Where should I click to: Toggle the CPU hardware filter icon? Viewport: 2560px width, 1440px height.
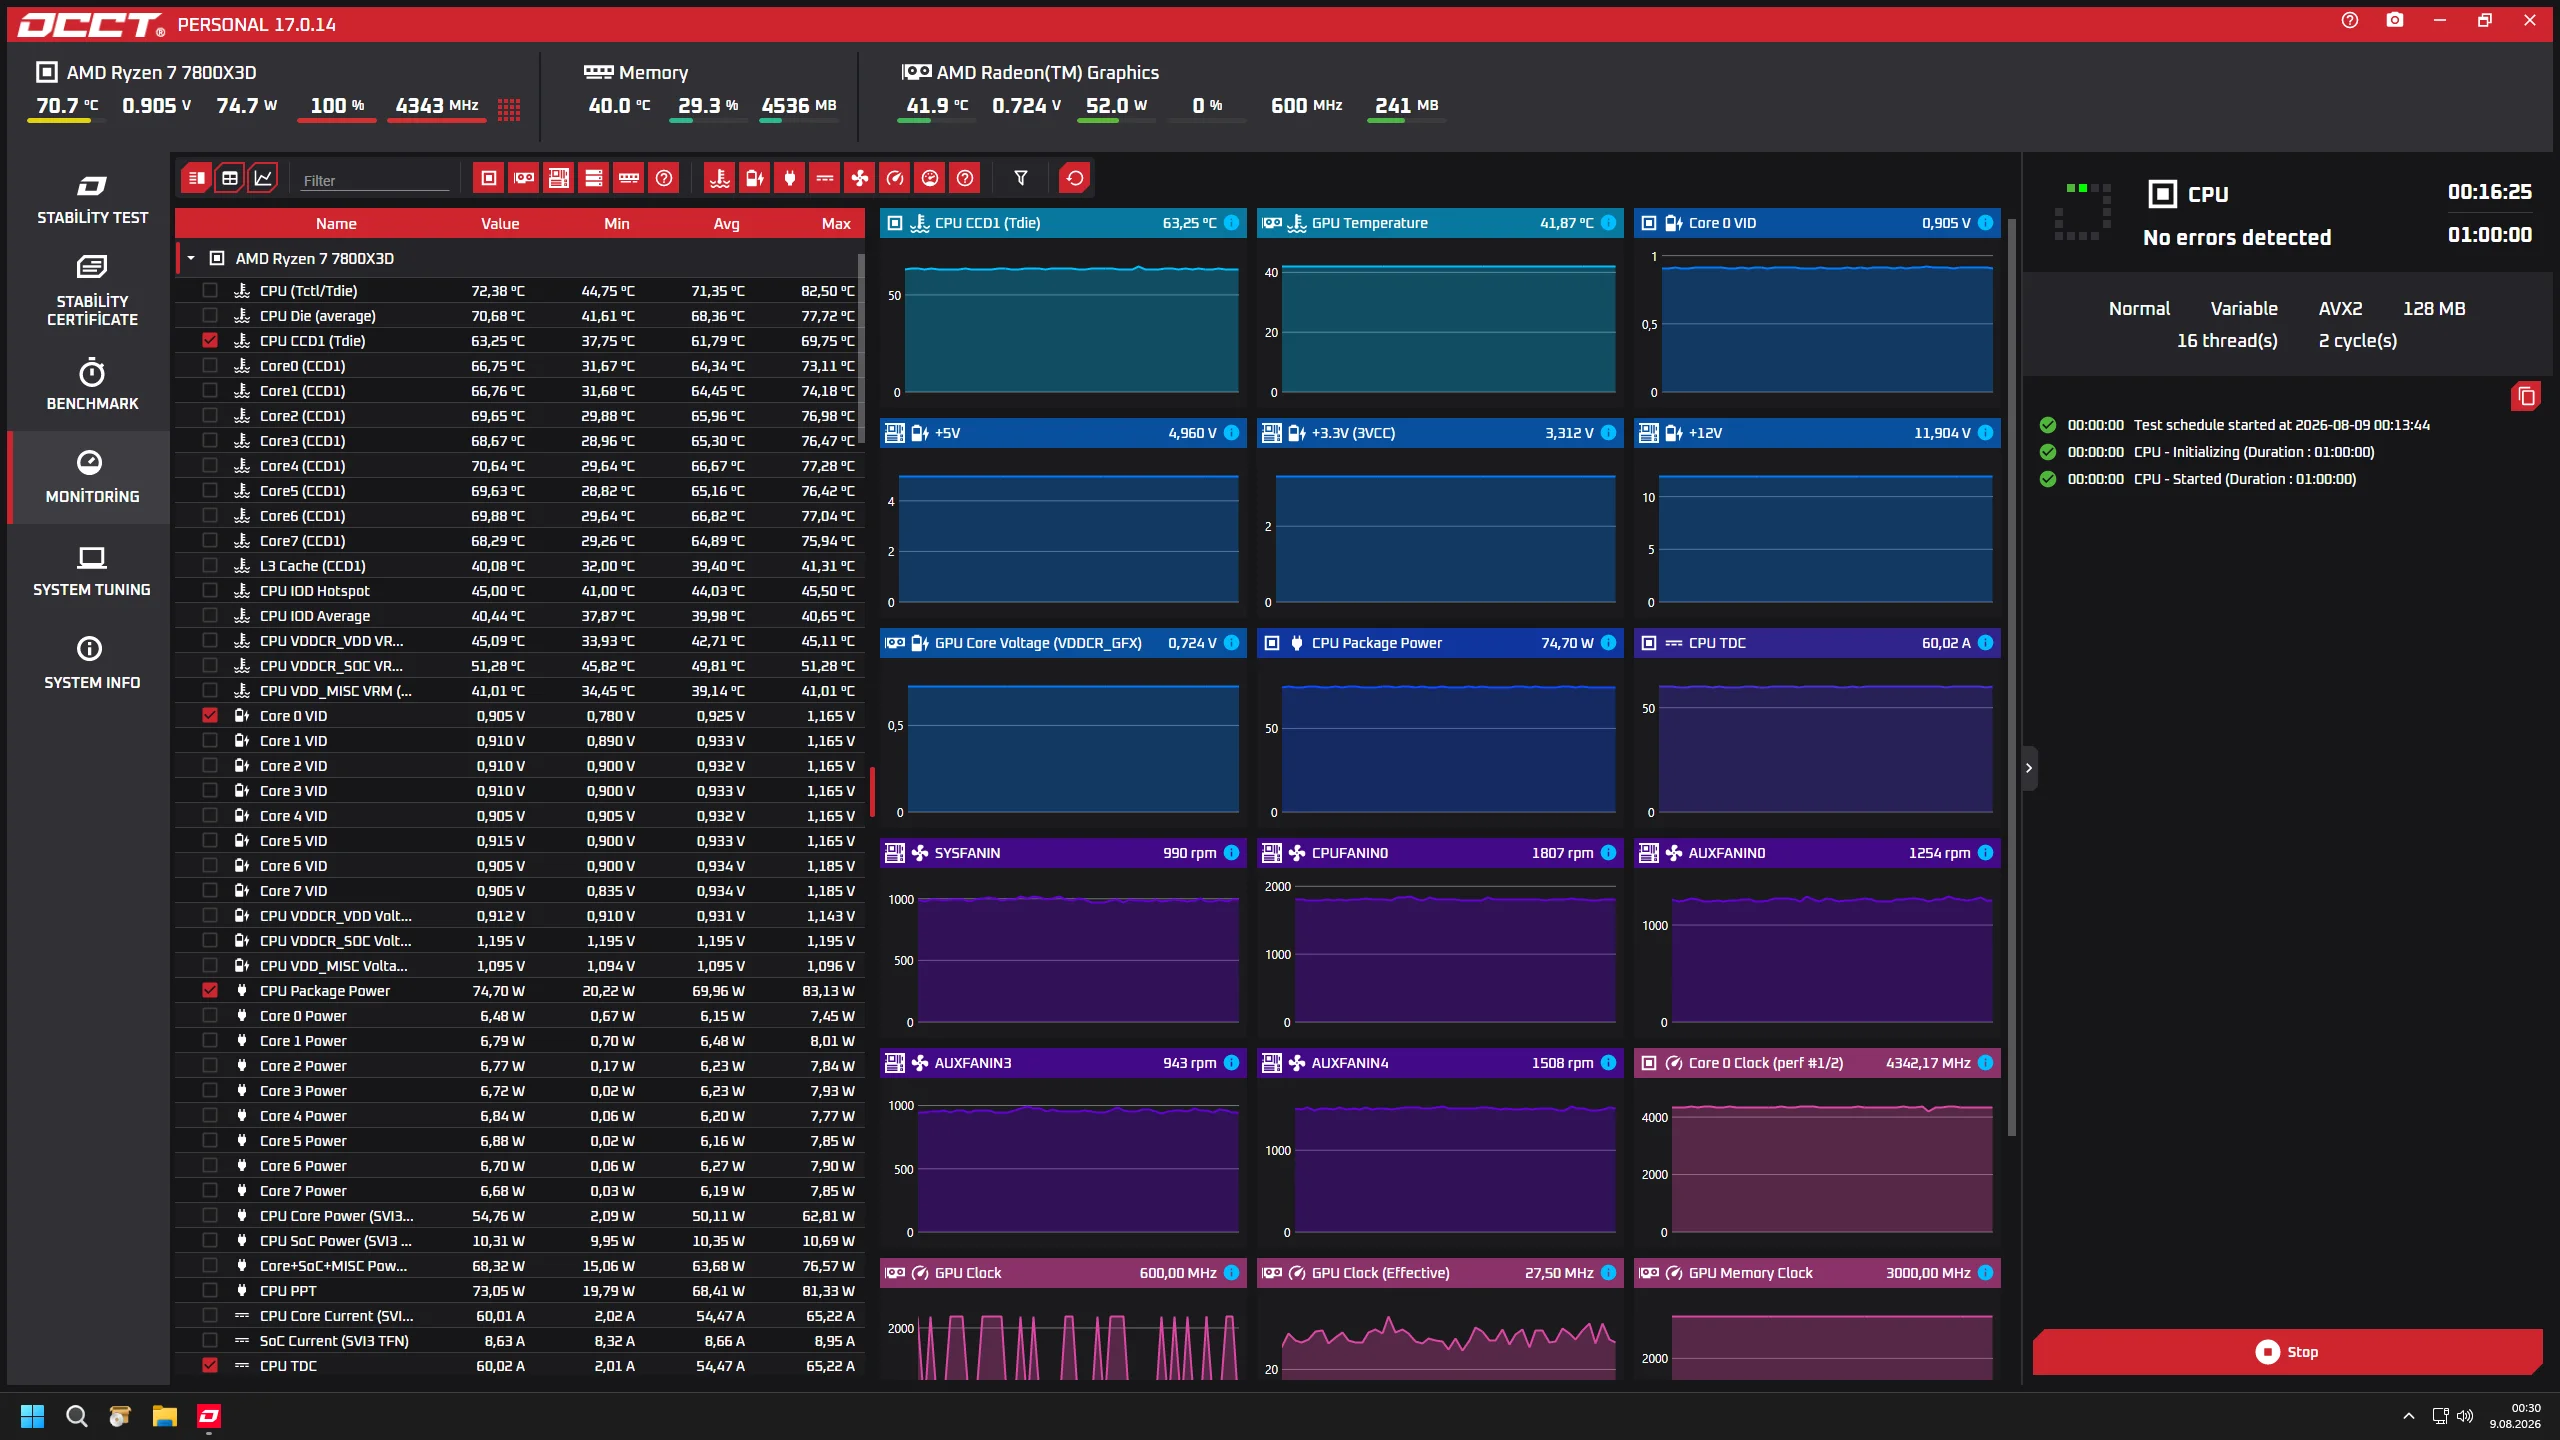point(489,178)
